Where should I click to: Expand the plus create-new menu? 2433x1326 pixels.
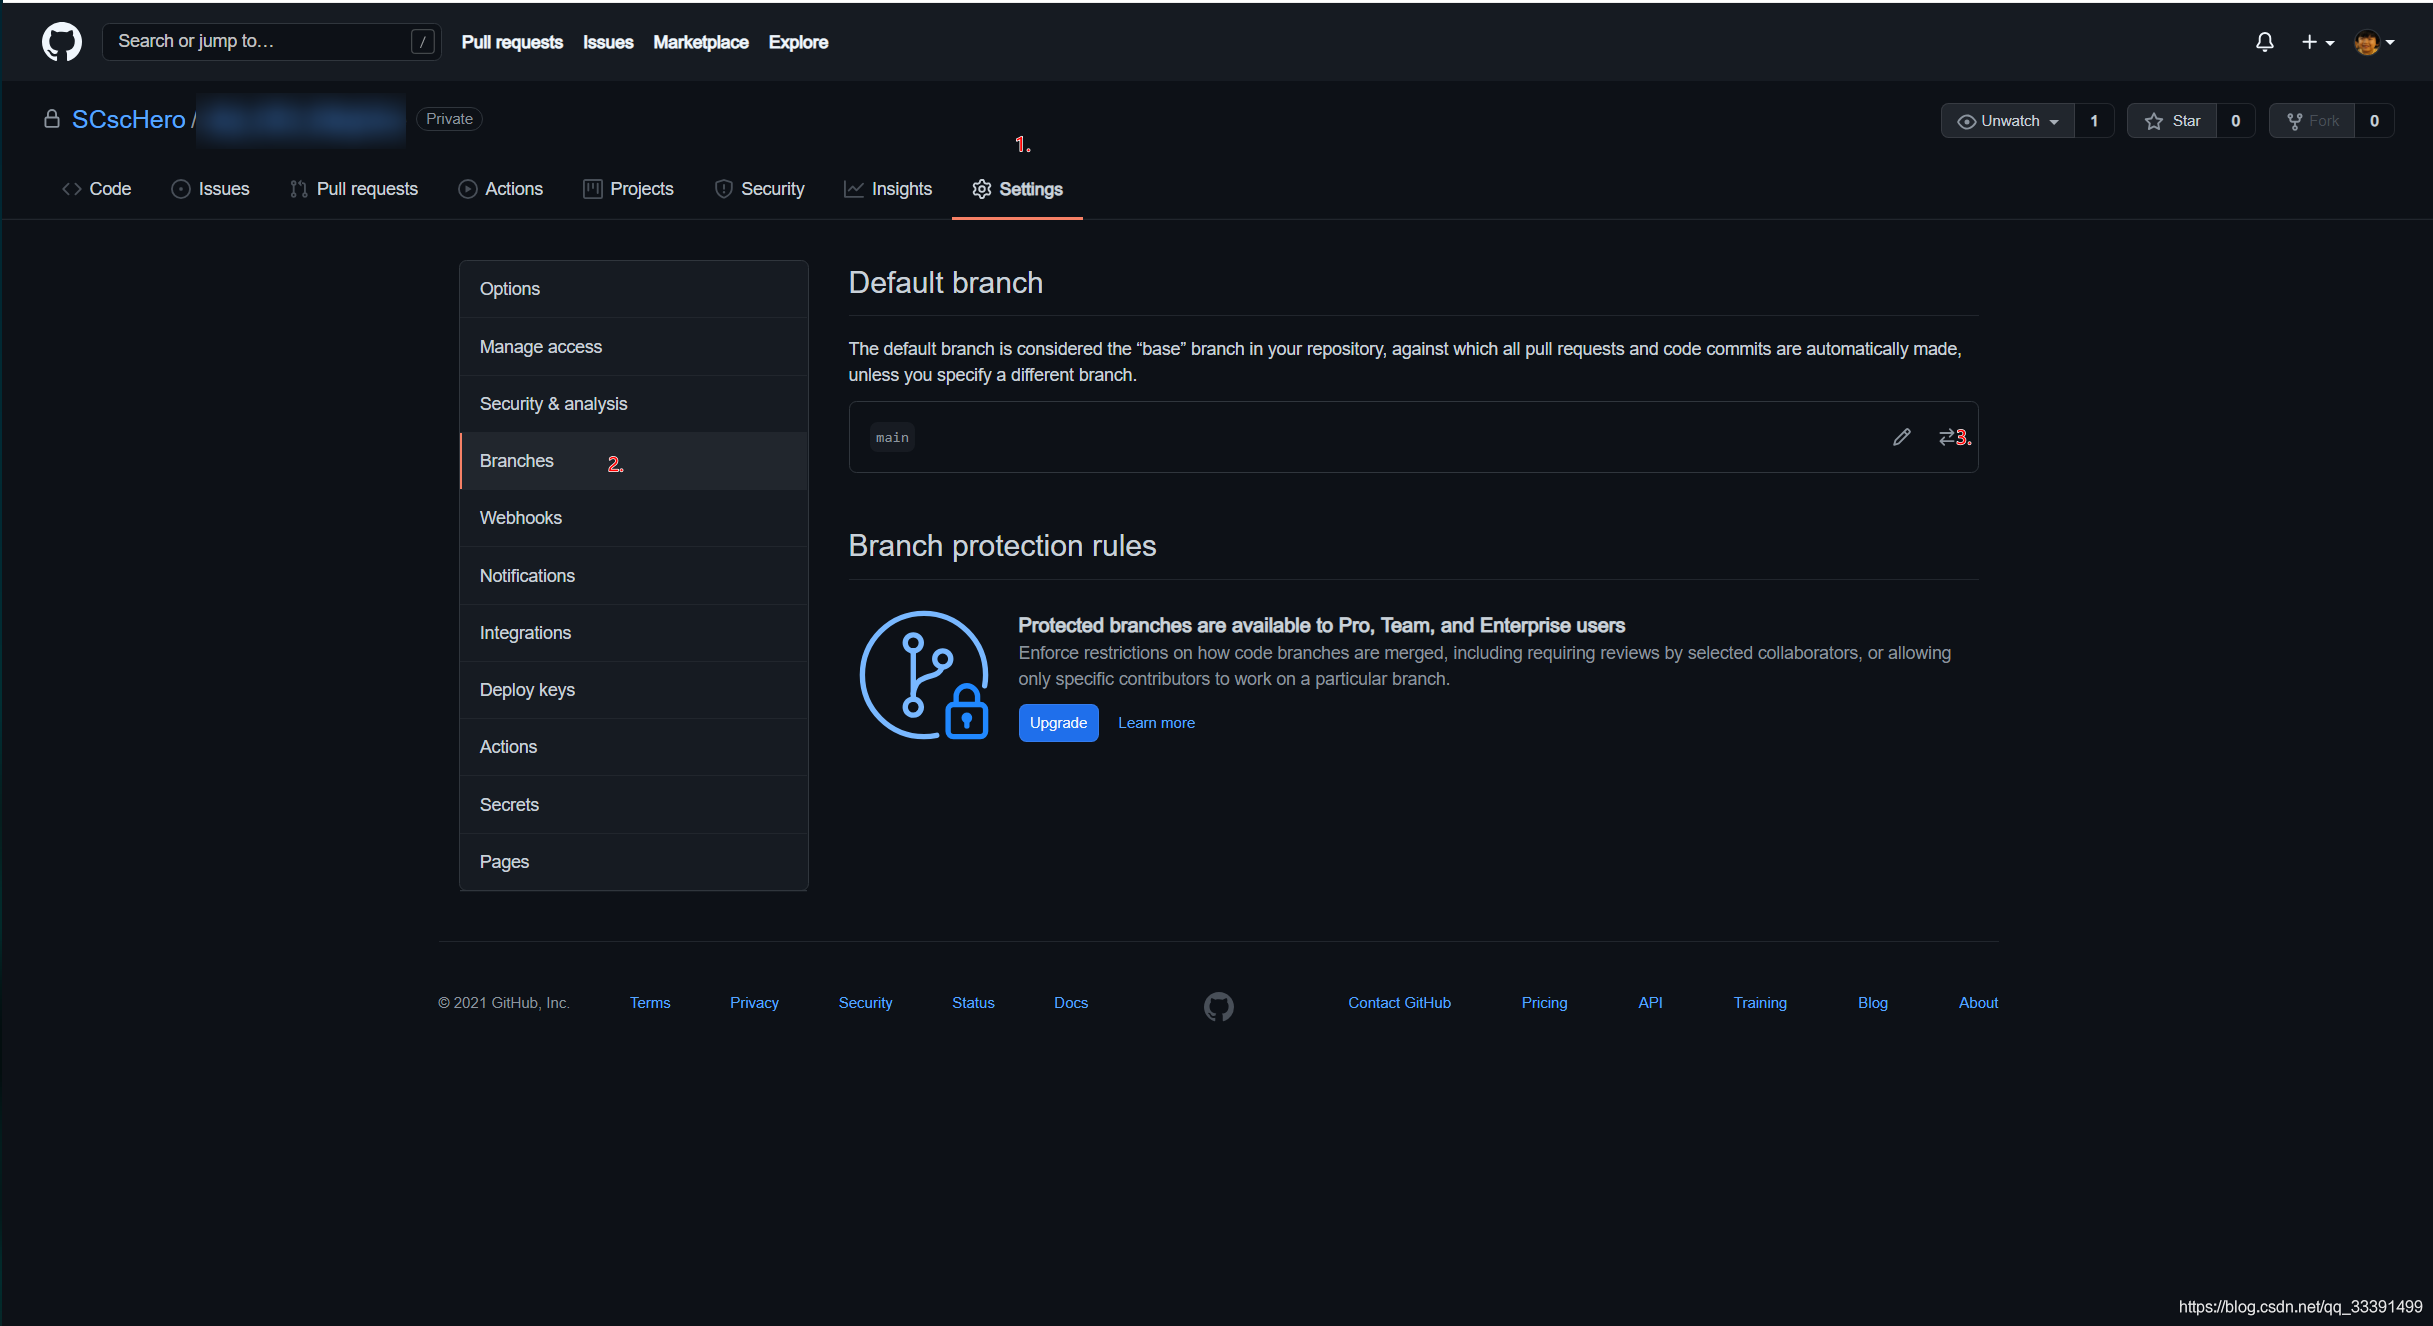2317,42
